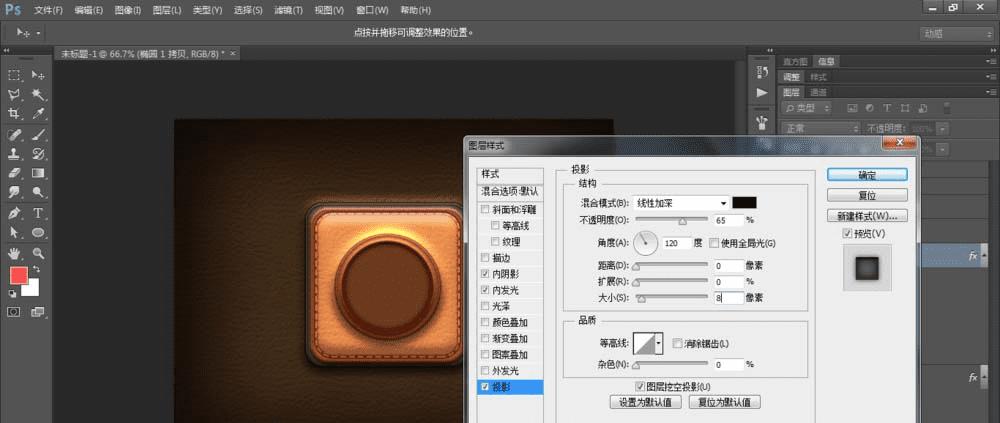The image size is (1000, 423).
Task: Open the 图层 panel flyout menu
Action: click(x=989, y=93)
